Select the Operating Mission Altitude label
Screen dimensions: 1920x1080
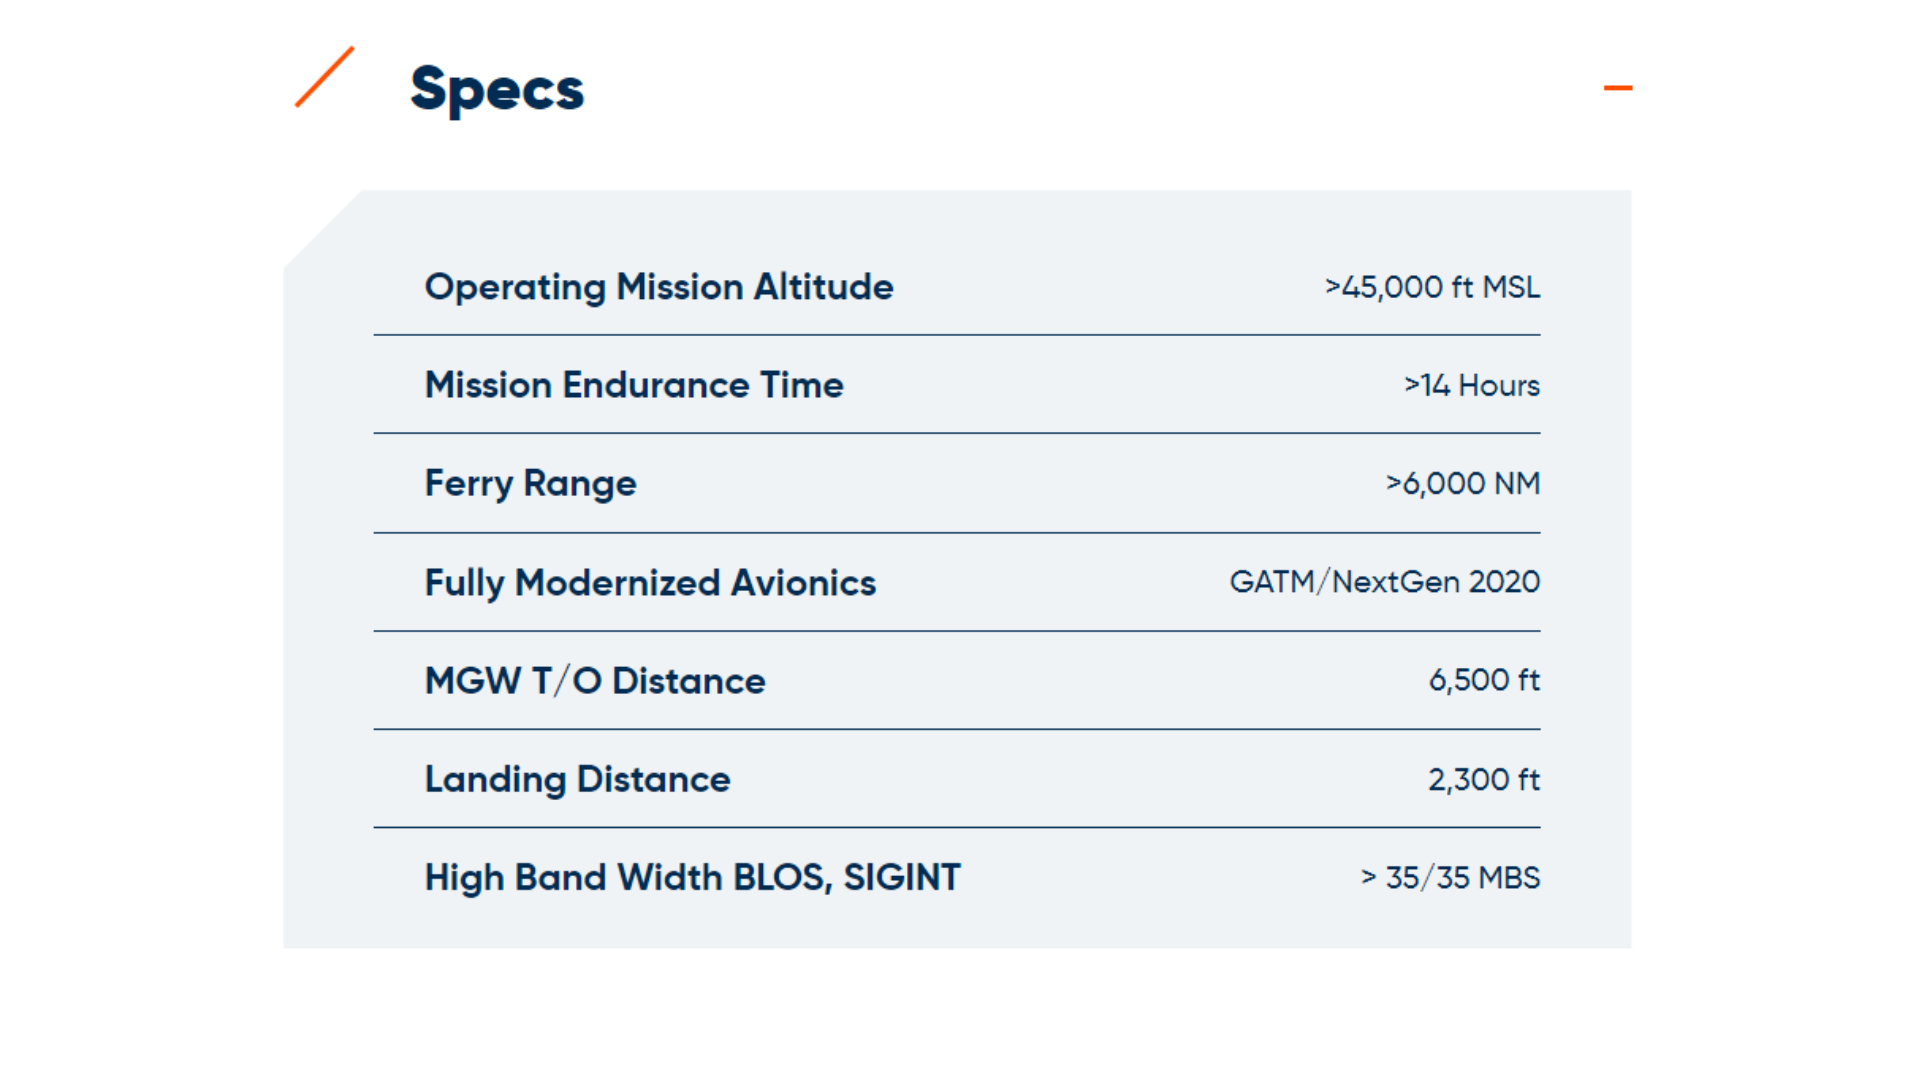[x=658, y=287]
